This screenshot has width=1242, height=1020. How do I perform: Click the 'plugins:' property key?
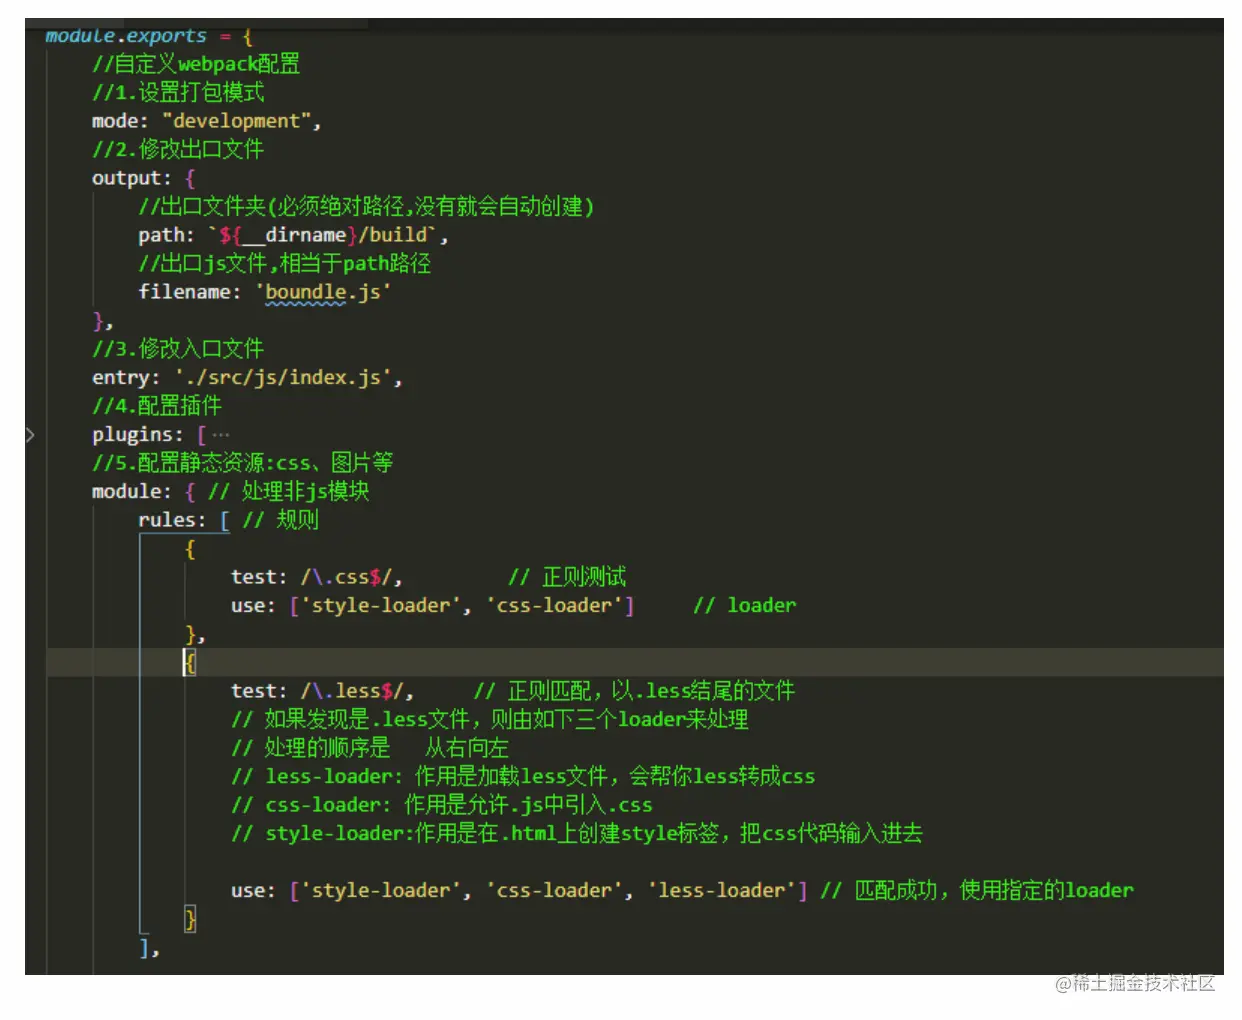click(x=138, y=435)
